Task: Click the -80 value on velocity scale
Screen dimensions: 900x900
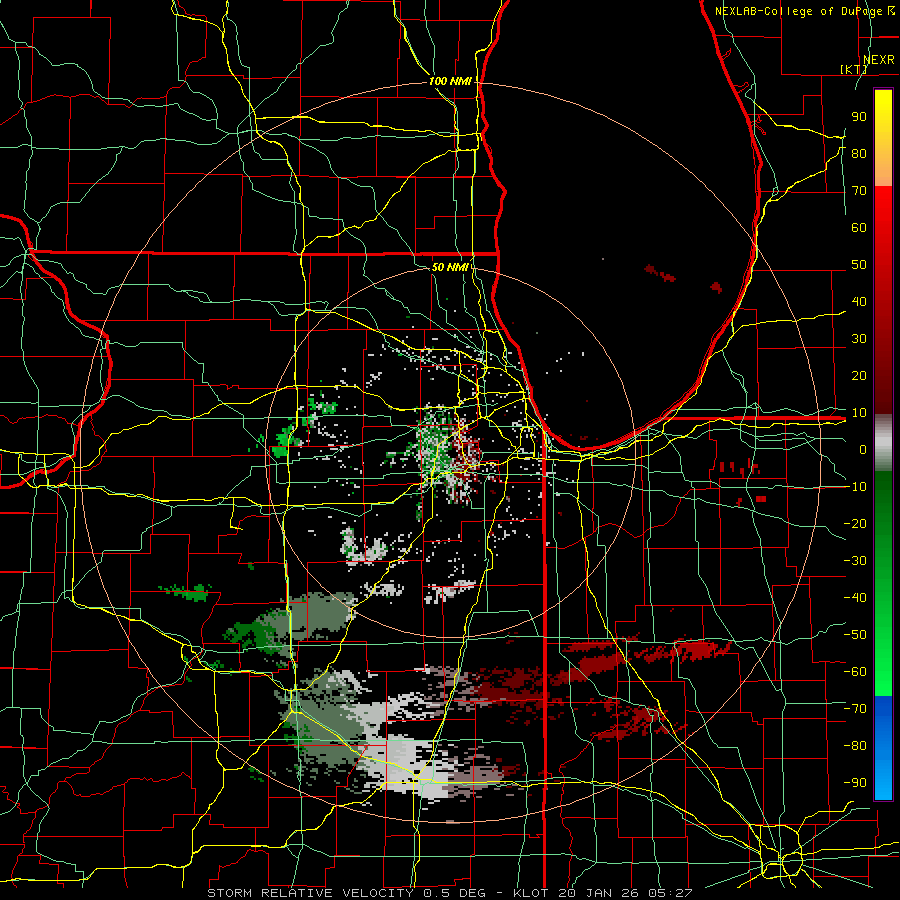Action: 855,746
